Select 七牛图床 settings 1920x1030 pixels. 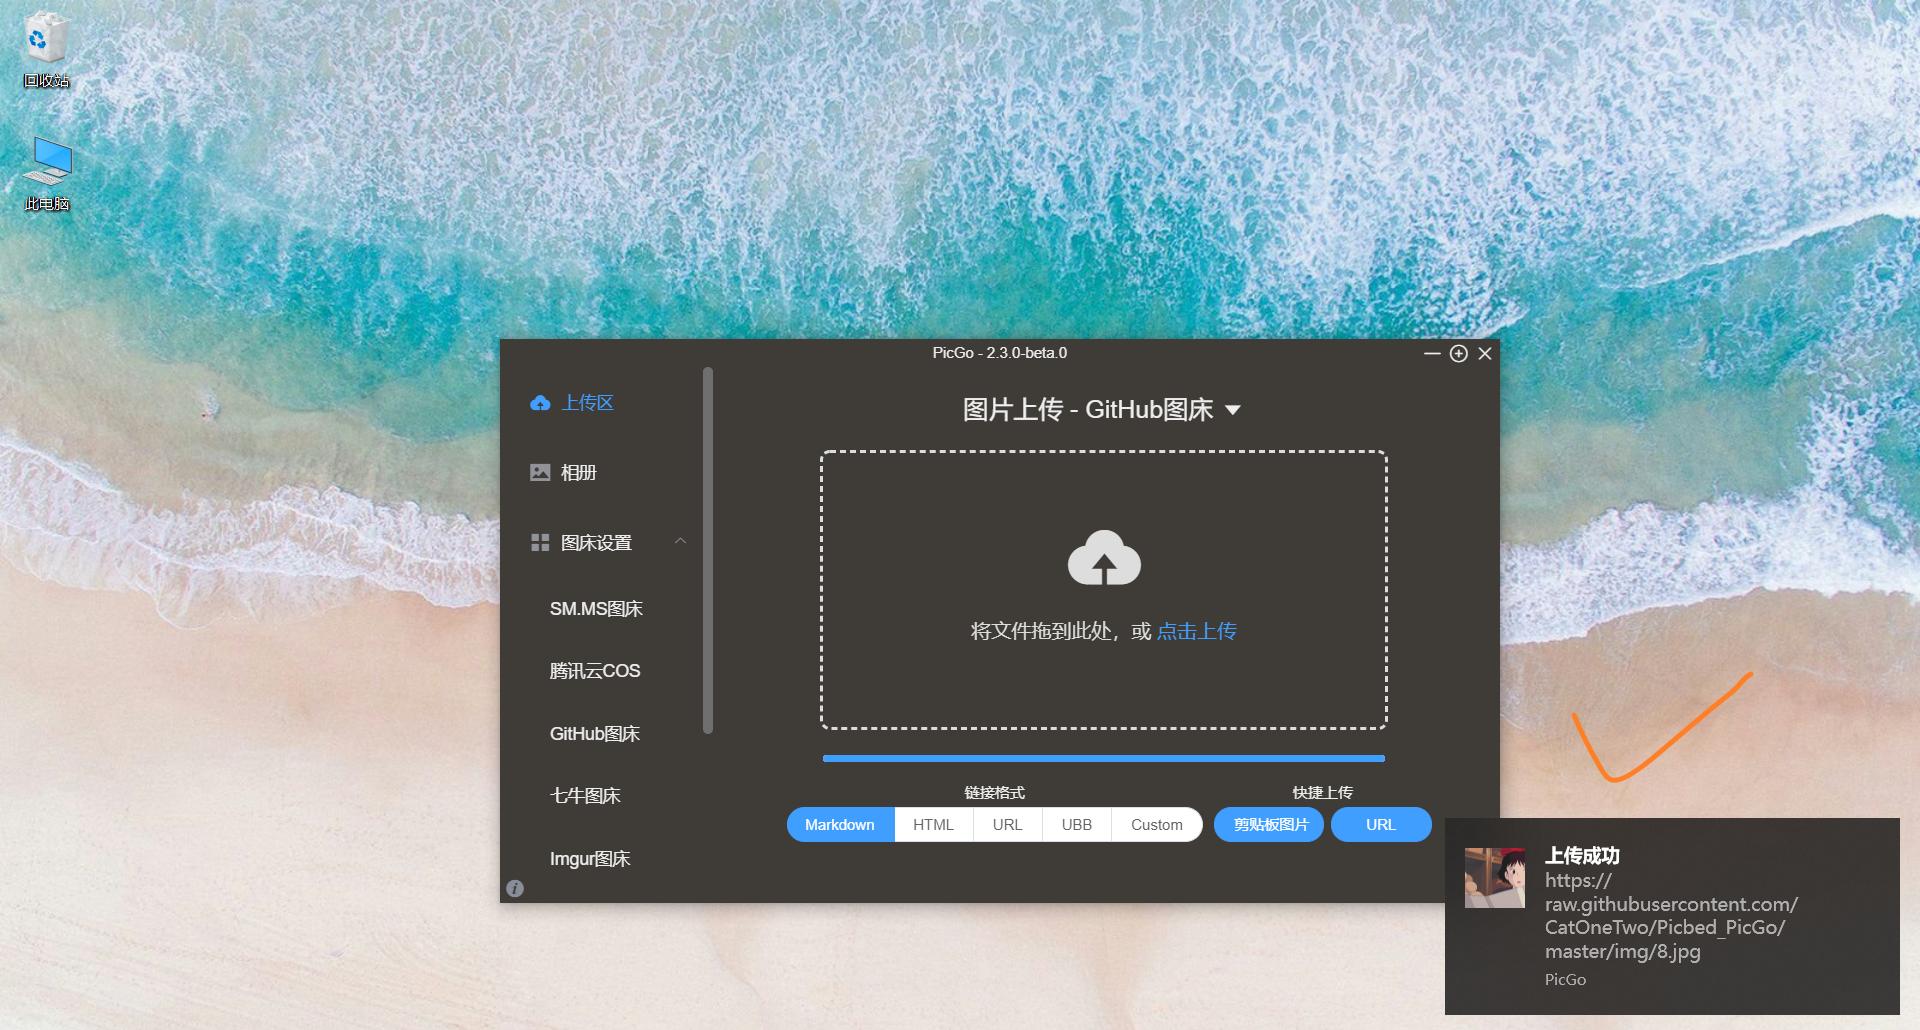click(585, 796)
